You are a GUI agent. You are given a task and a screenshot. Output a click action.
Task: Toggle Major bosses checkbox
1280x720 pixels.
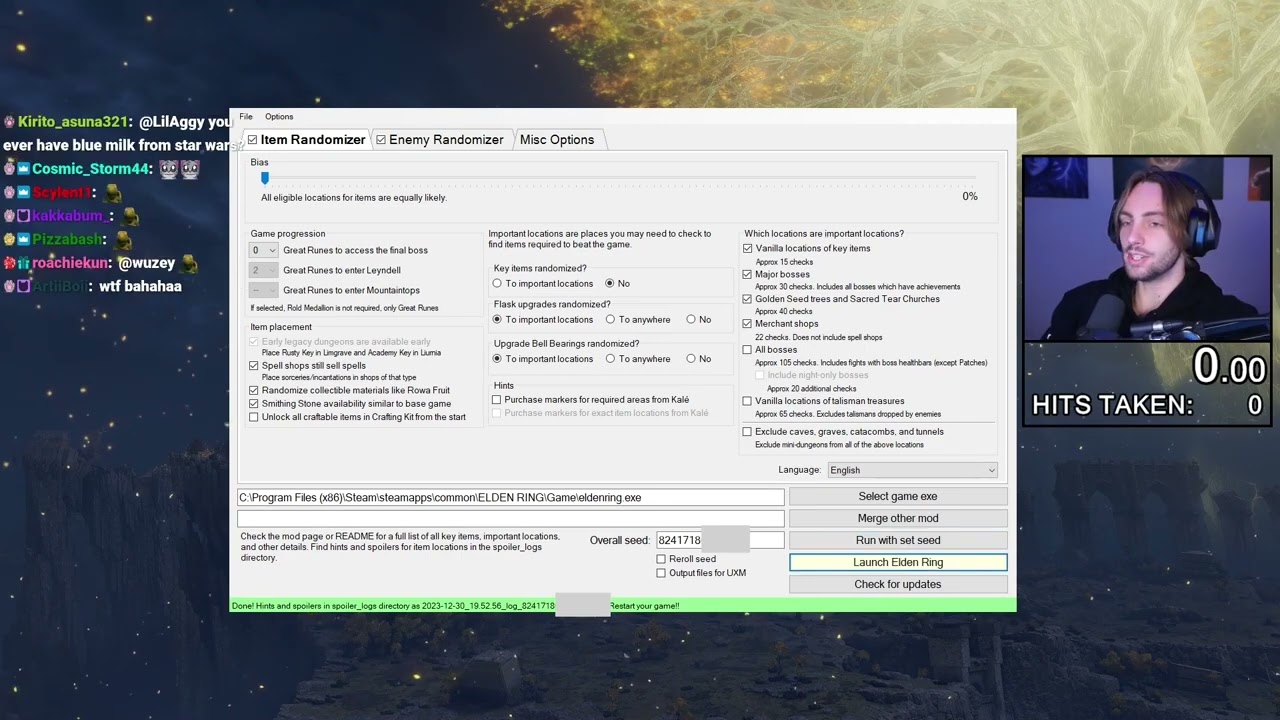tap(747, 274)
